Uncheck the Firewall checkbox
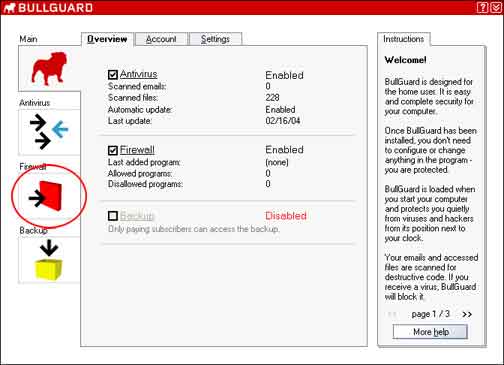Viewport: 504px width, 365px height. point(113,150)
